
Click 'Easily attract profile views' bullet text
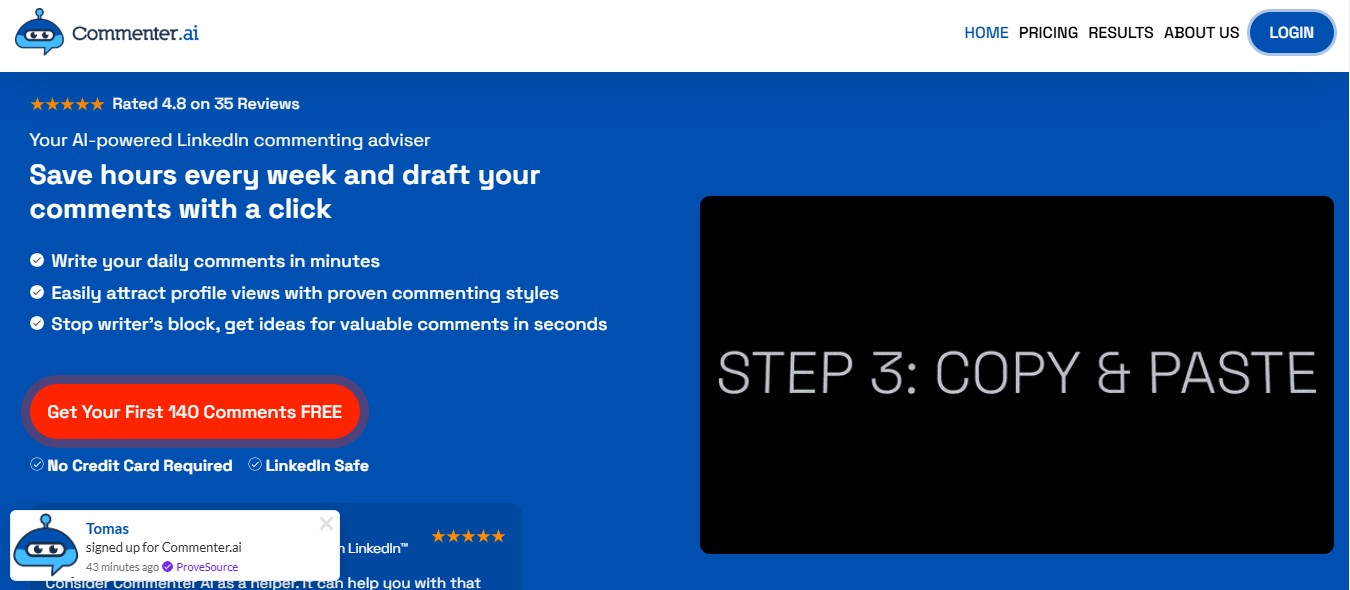pyautogui.click(x=305, y=293)
